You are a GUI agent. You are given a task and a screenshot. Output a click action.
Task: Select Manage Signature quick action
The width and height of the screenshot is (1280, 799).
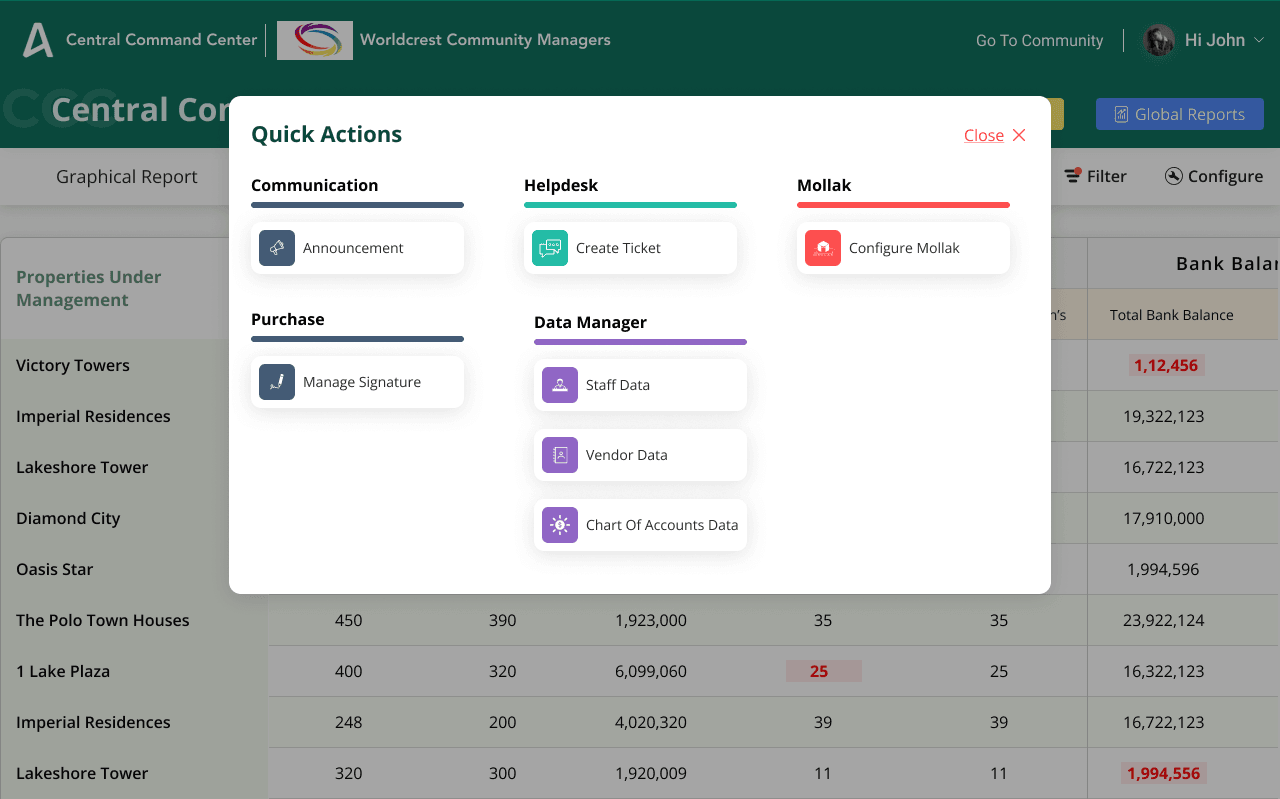(x=357, y=382)
